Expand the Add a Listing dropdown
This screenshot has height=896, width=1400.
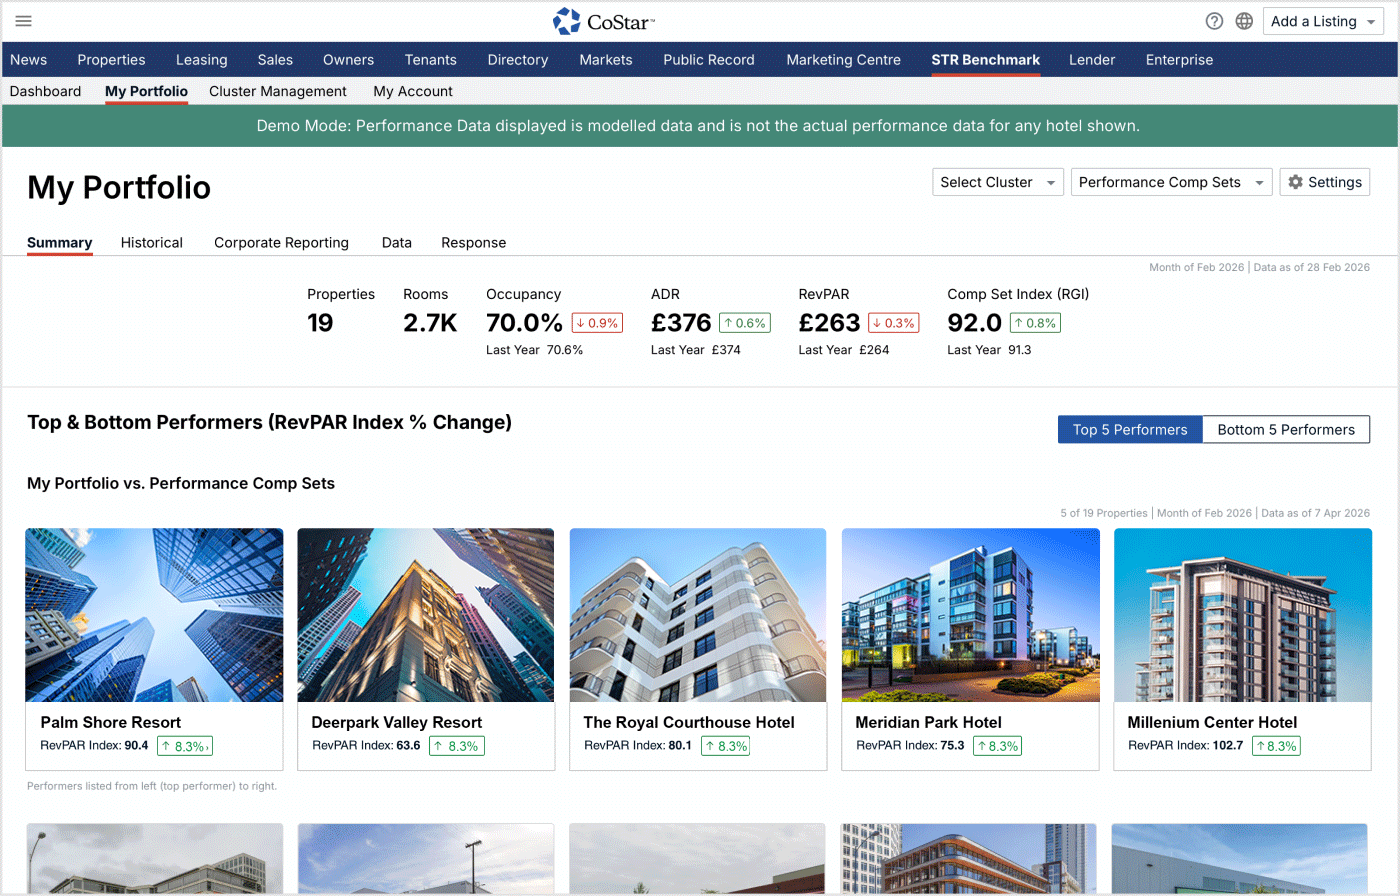pyautogui.click(x=1324, y=21)
